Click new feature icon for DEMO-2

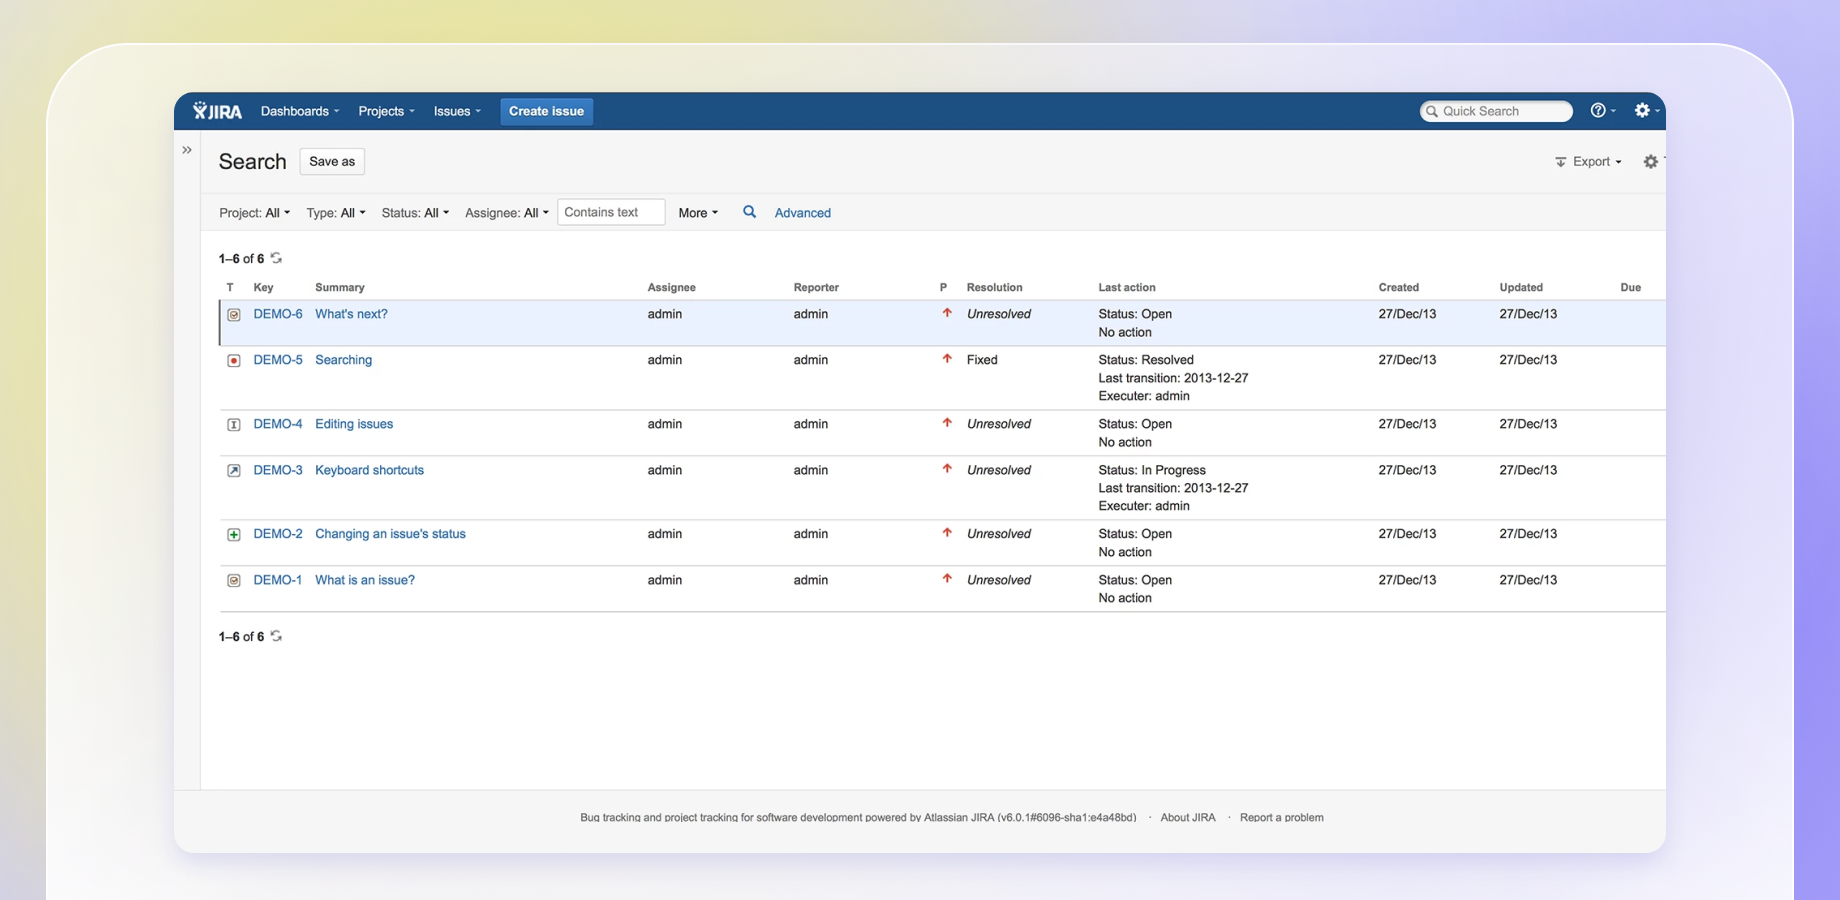[234, 535]
